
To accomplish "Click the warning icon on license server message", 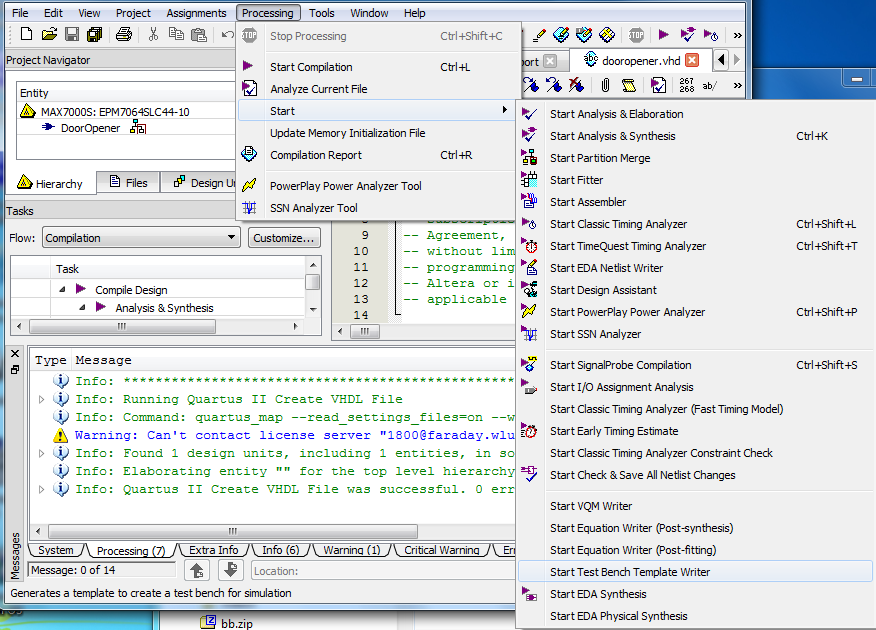I will click(60, 435).
